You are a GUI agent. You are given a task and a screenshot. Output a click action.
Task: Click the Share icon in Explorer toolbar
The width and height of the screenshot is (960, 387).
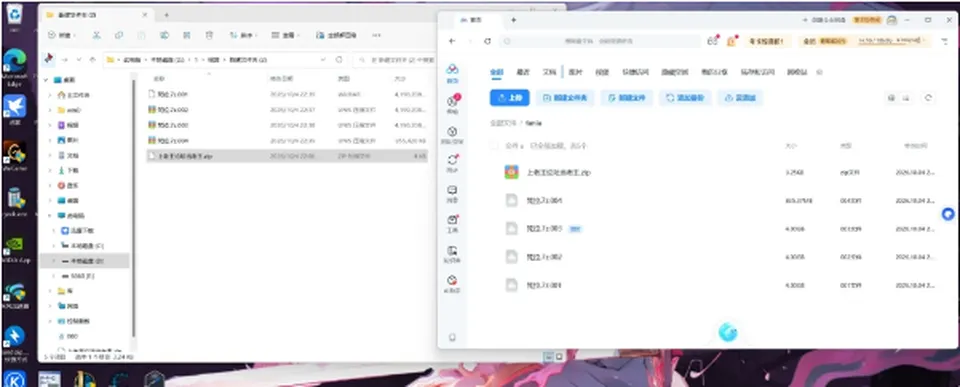coord(187,36)
